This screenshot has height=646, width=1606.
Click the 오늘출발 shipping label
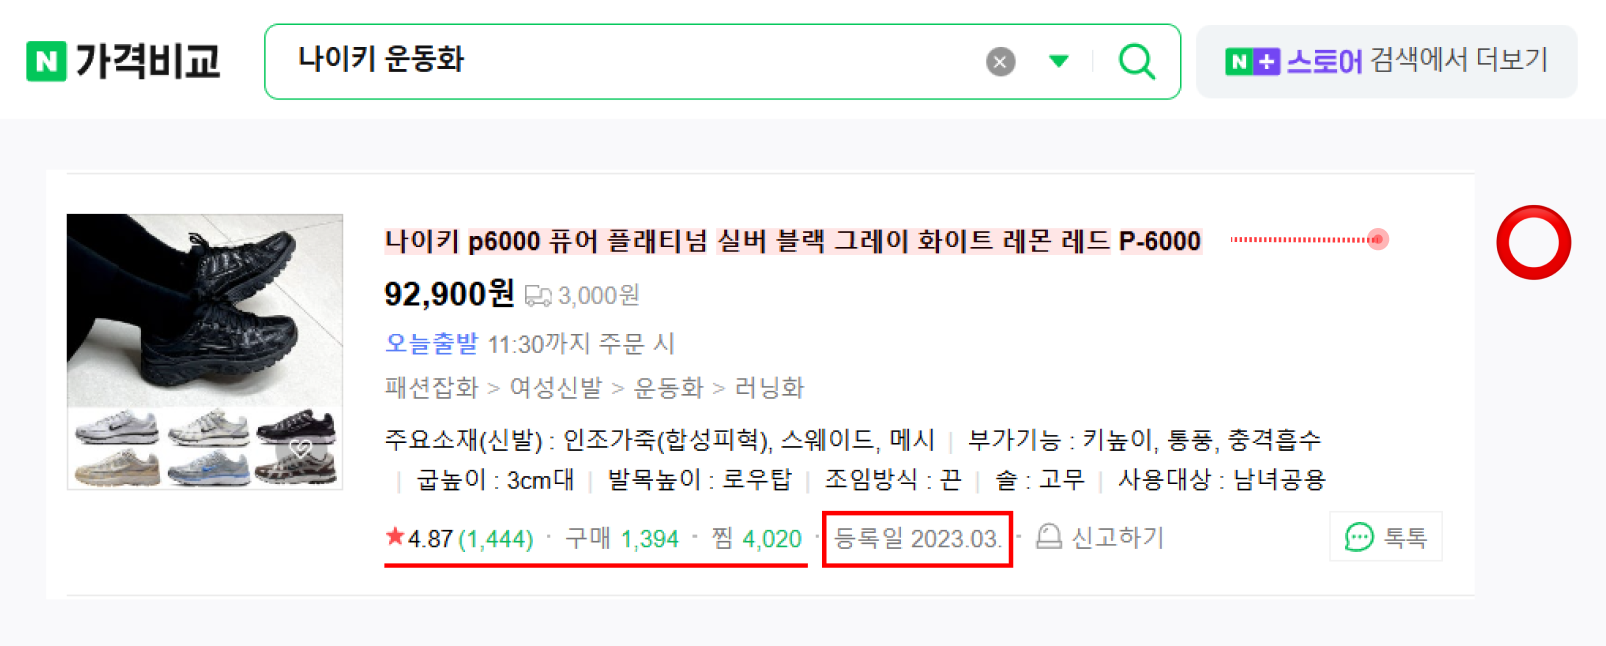[432, 344]
